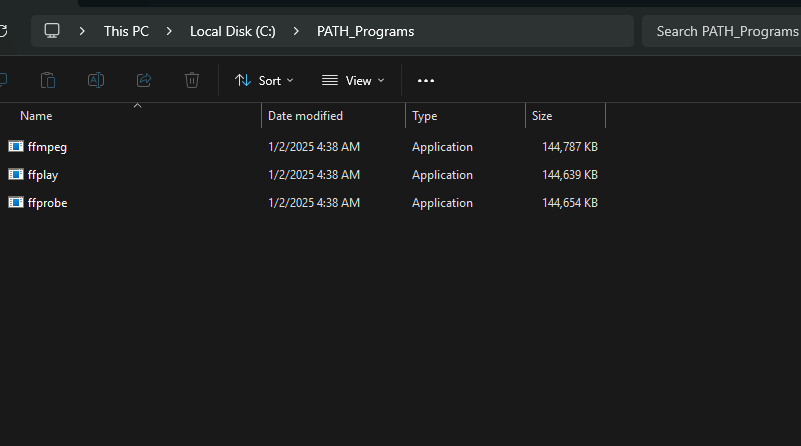Click the Share icon in the toolbar
This screenshot has height=446, width=801.
[144, 80]
